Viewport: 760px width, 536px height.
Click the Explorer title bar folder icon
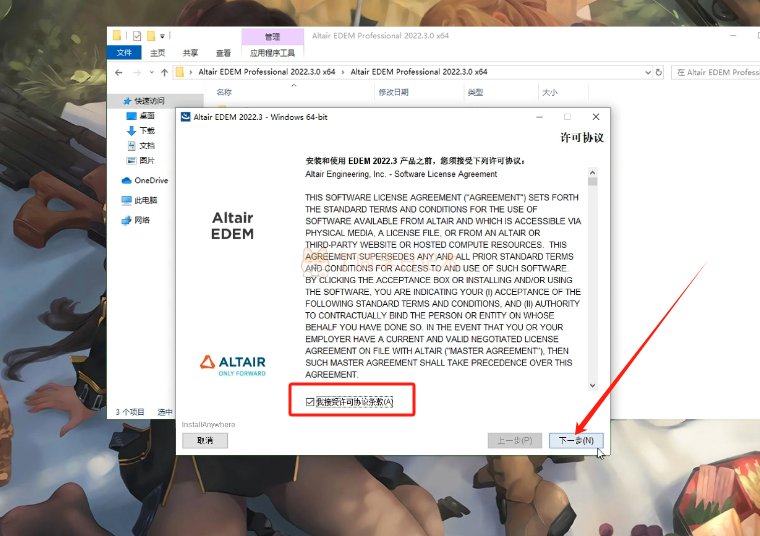click(117, 35)
